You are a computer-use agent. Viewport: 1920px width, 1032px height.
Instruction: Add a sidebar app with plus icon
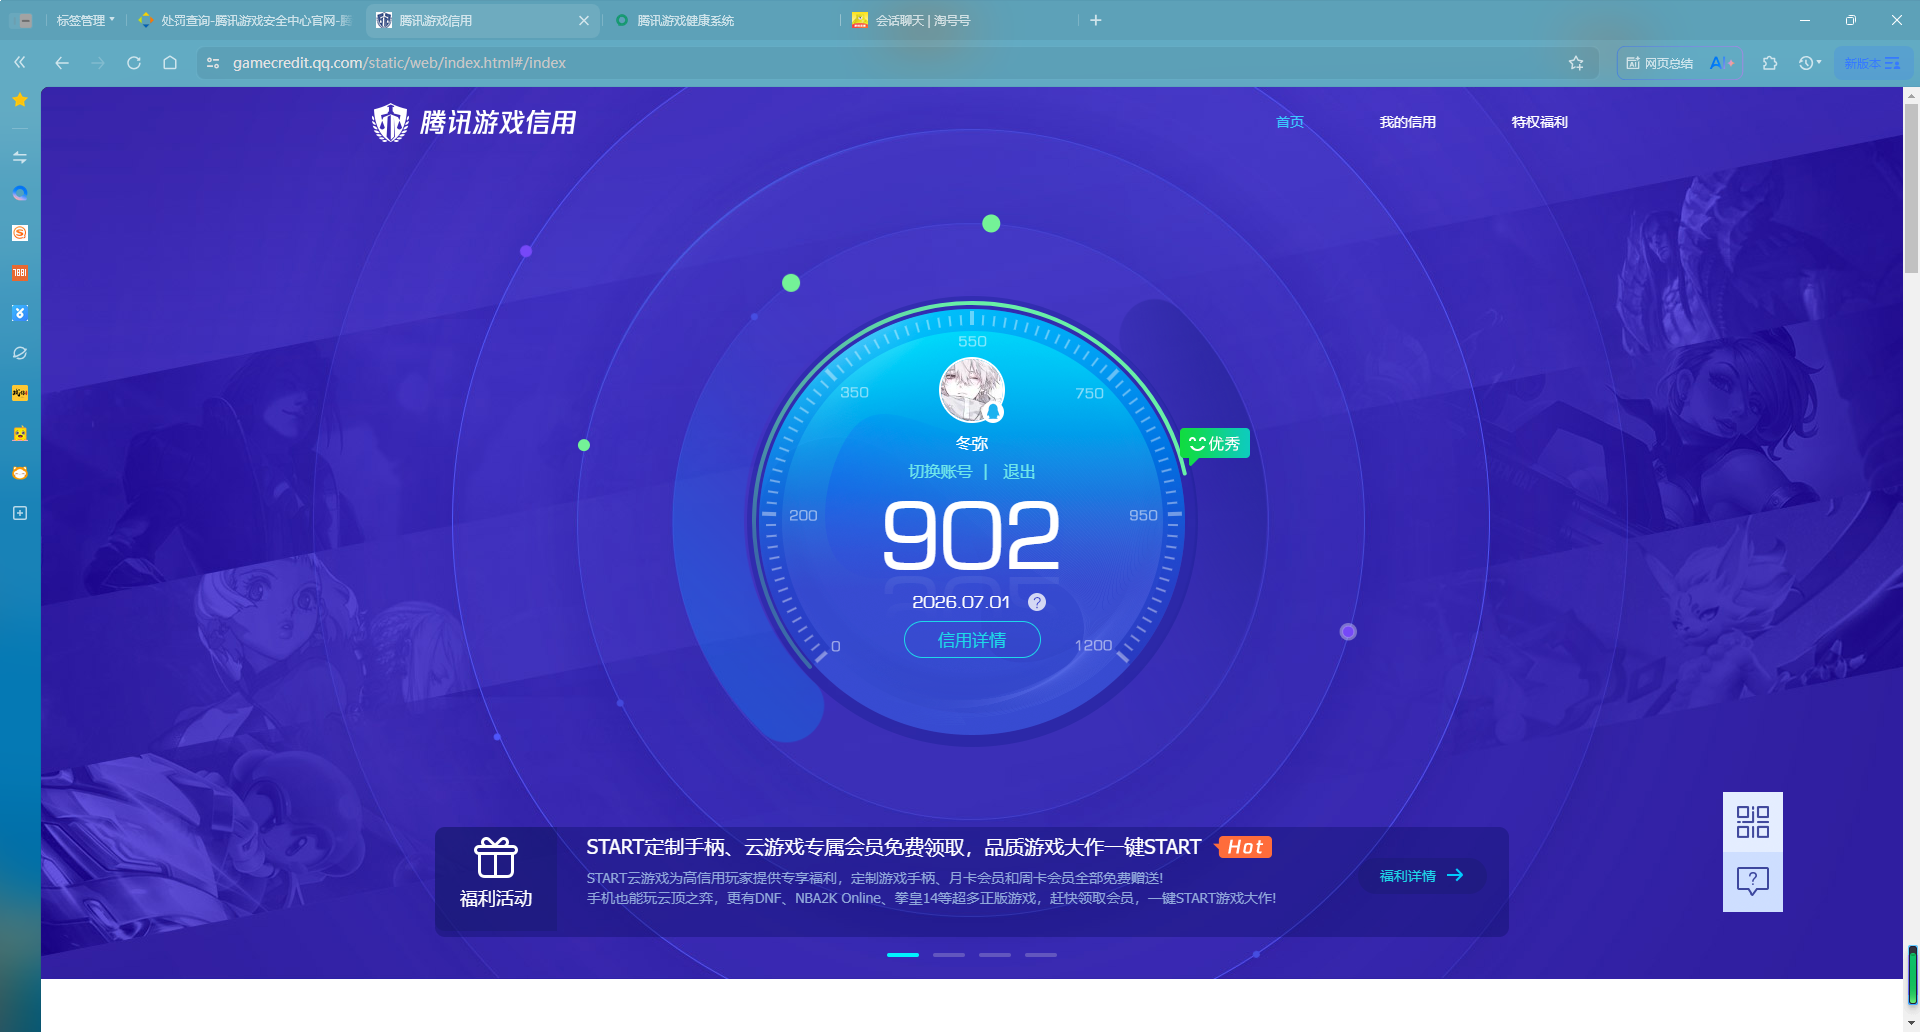[19, 513]
